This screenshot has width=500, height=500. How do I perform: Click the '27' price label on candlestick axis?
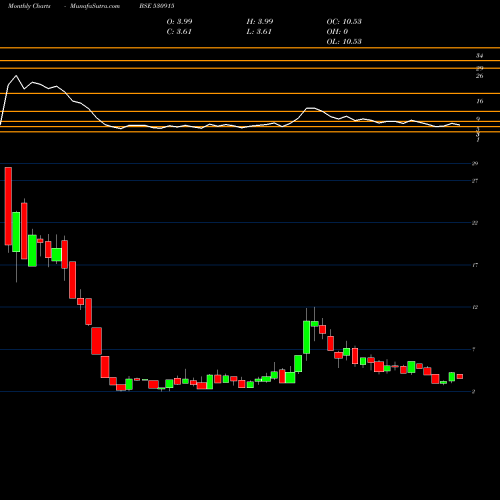(x=475, y=181)
